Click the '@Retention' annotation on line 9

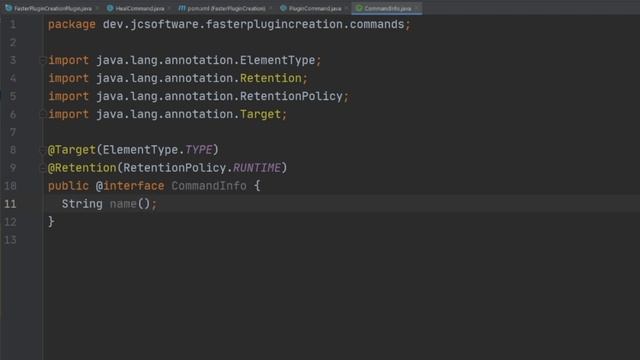coord(82,168)
